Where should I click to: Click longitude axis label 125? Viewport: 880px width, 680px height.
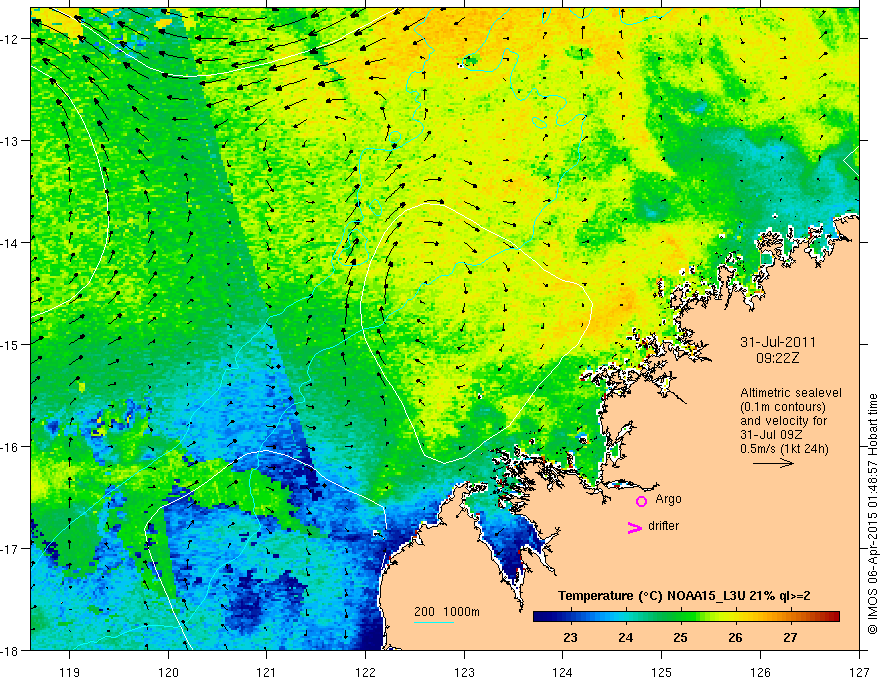click(662, 672)
